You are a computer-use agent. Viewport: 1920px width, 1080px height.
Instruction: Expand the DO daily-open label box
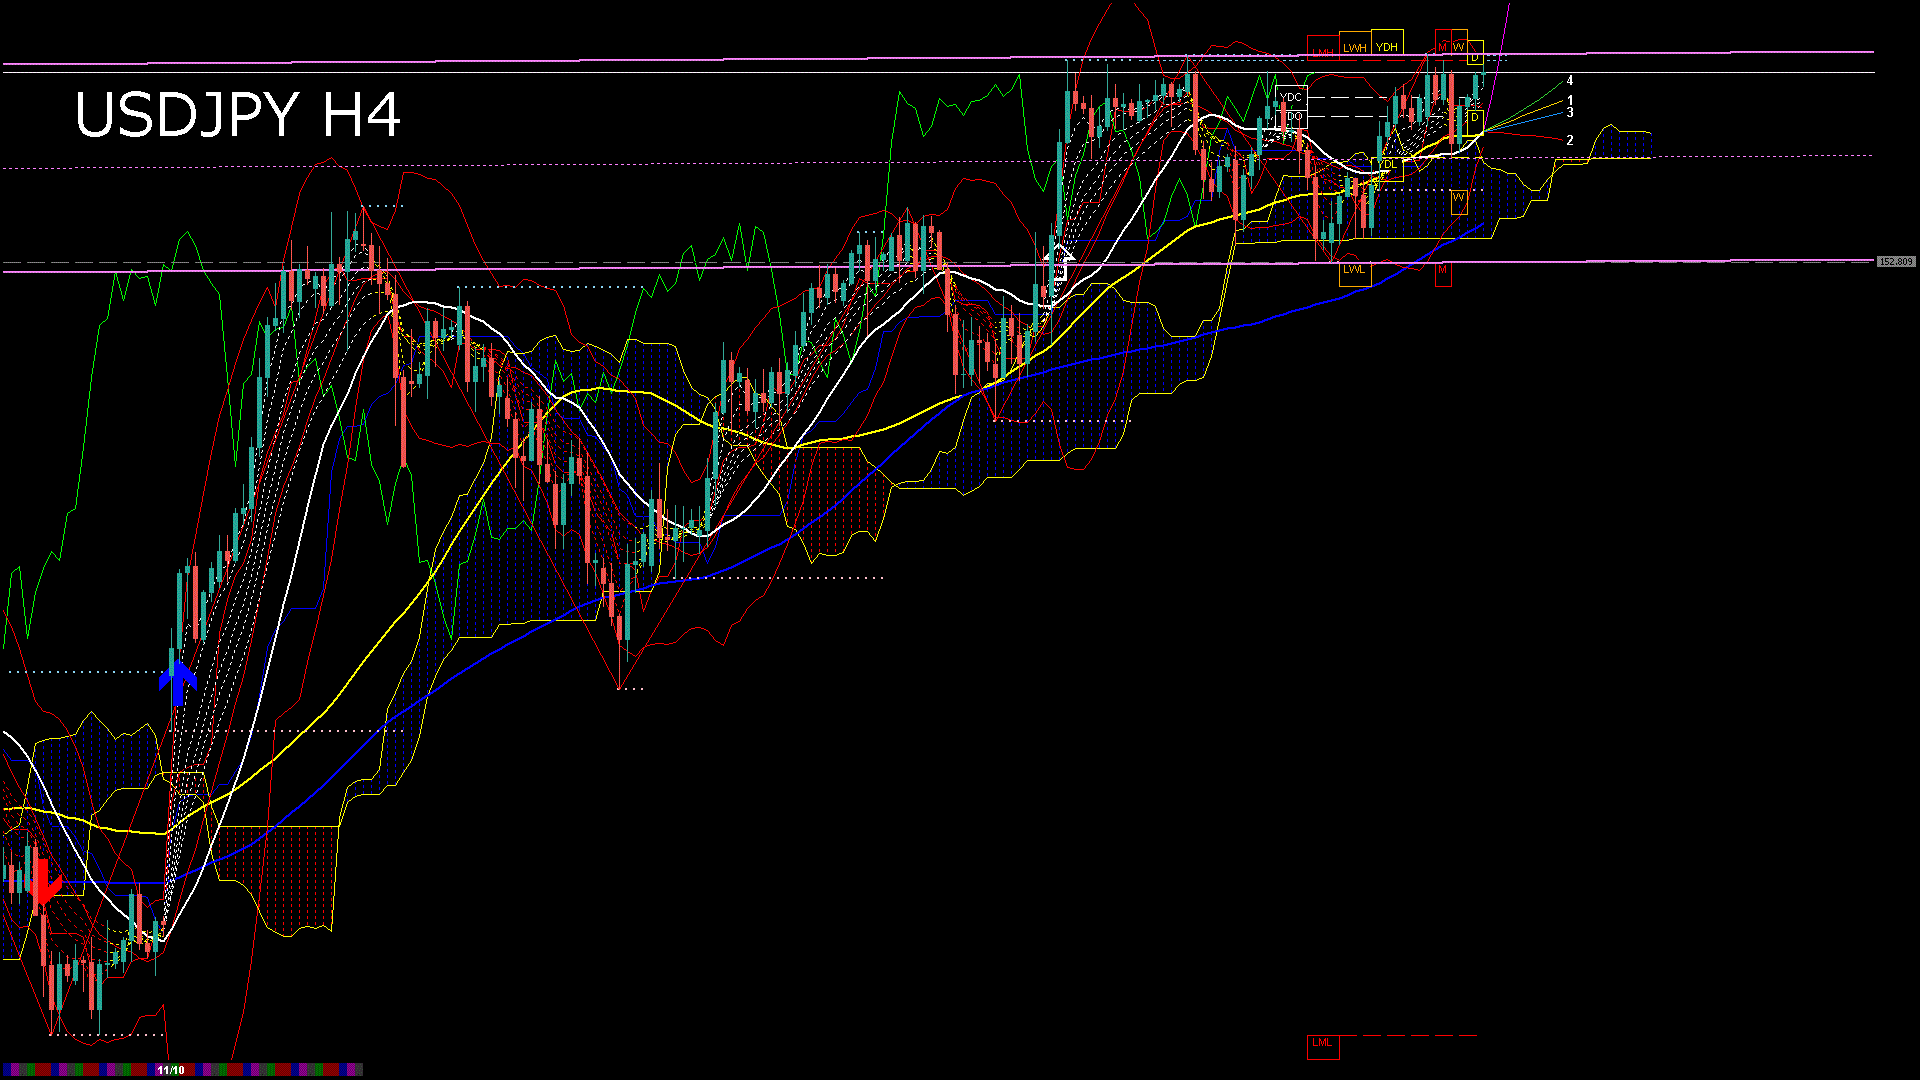pyautogui.click(x=1292, y=115)
